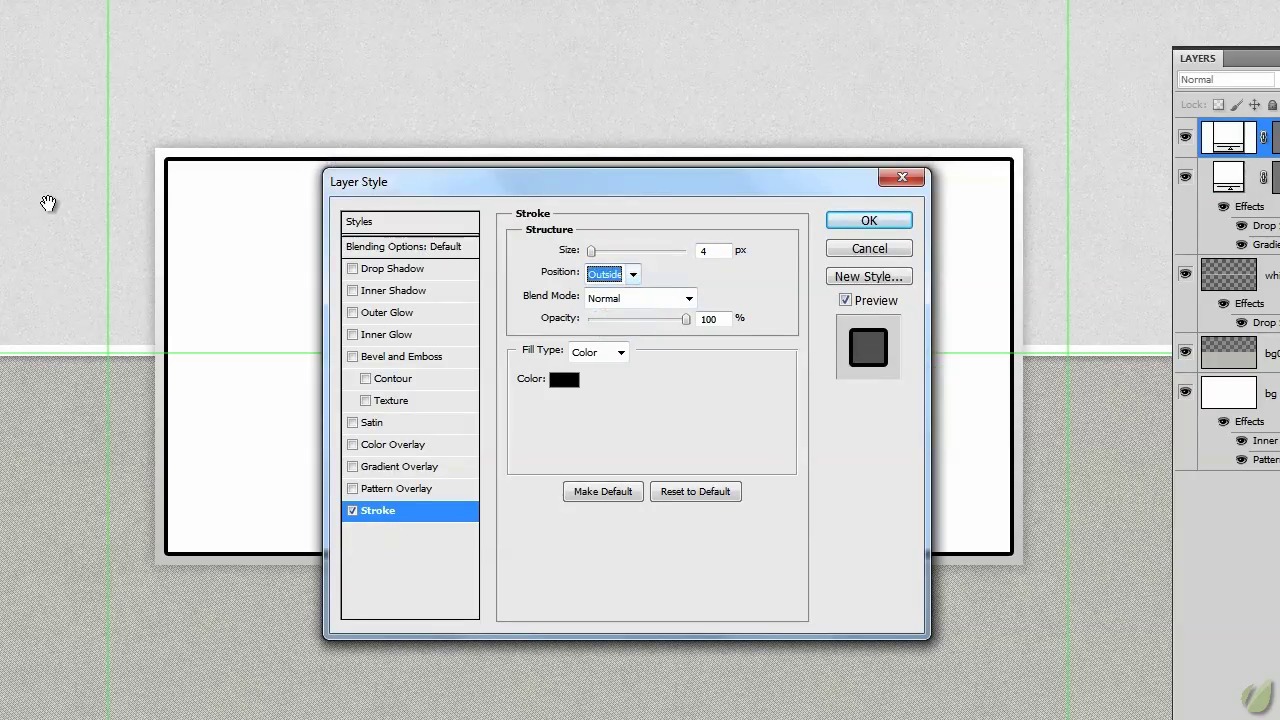The height and width of the screenshot is (720, 1280).
Task: Open the Blend Mode dropdown
Action: pyautogui.click(x=640, y=298)
